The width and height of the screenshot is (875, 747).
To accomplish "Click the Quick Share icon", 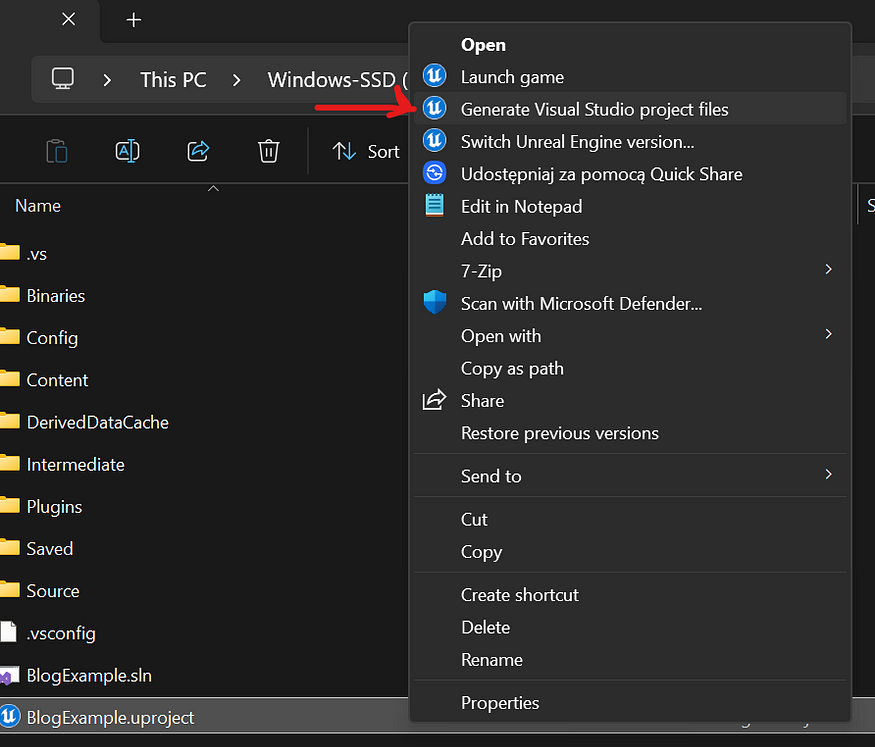I will pos(434,174).
